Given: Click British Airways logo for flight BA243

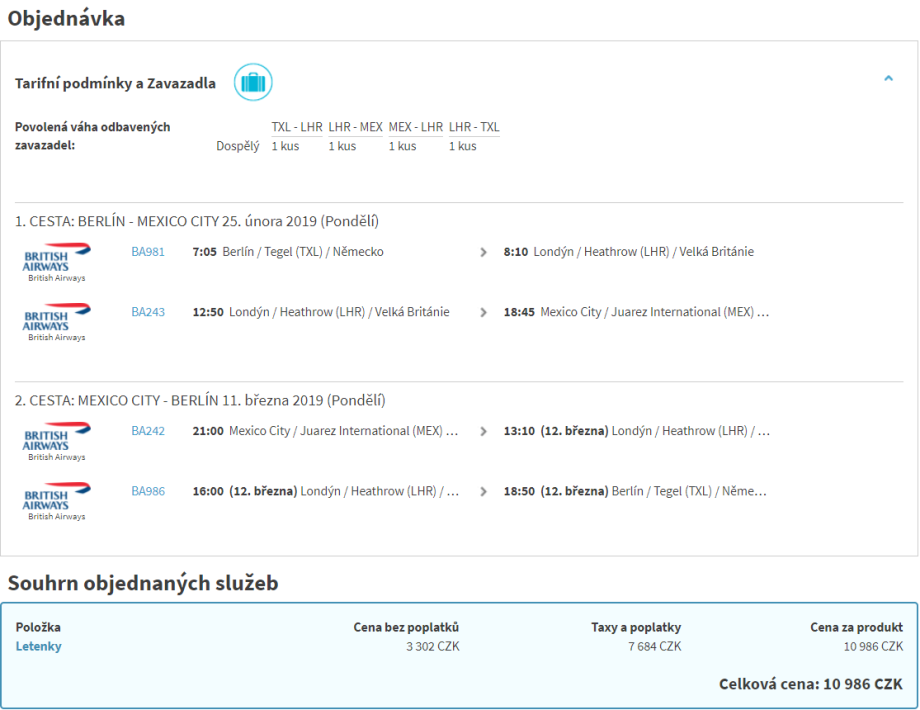Looking at the screenshot, I should tap(57, 322).
